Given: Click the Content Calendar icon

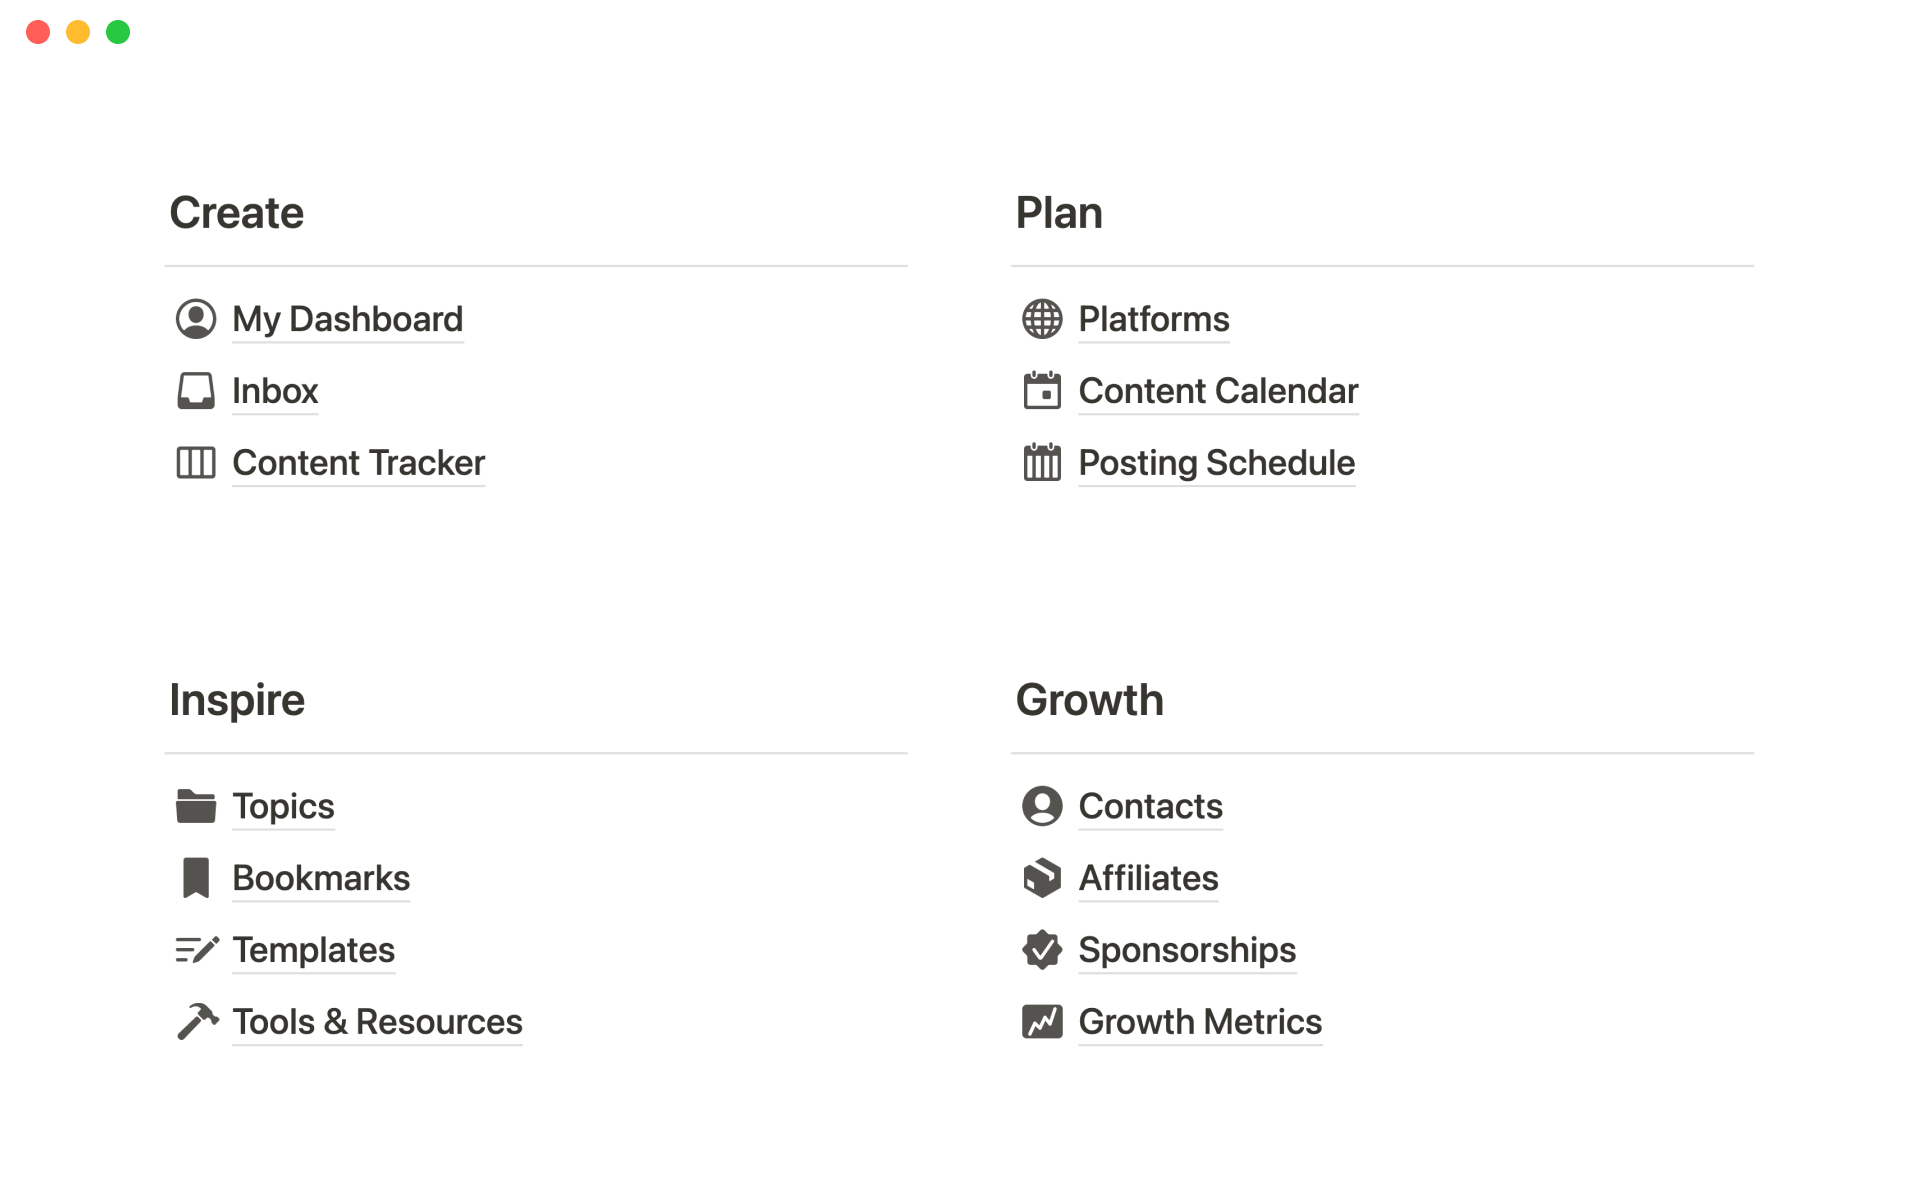Looking at the screenshot, I should 1042,391.
